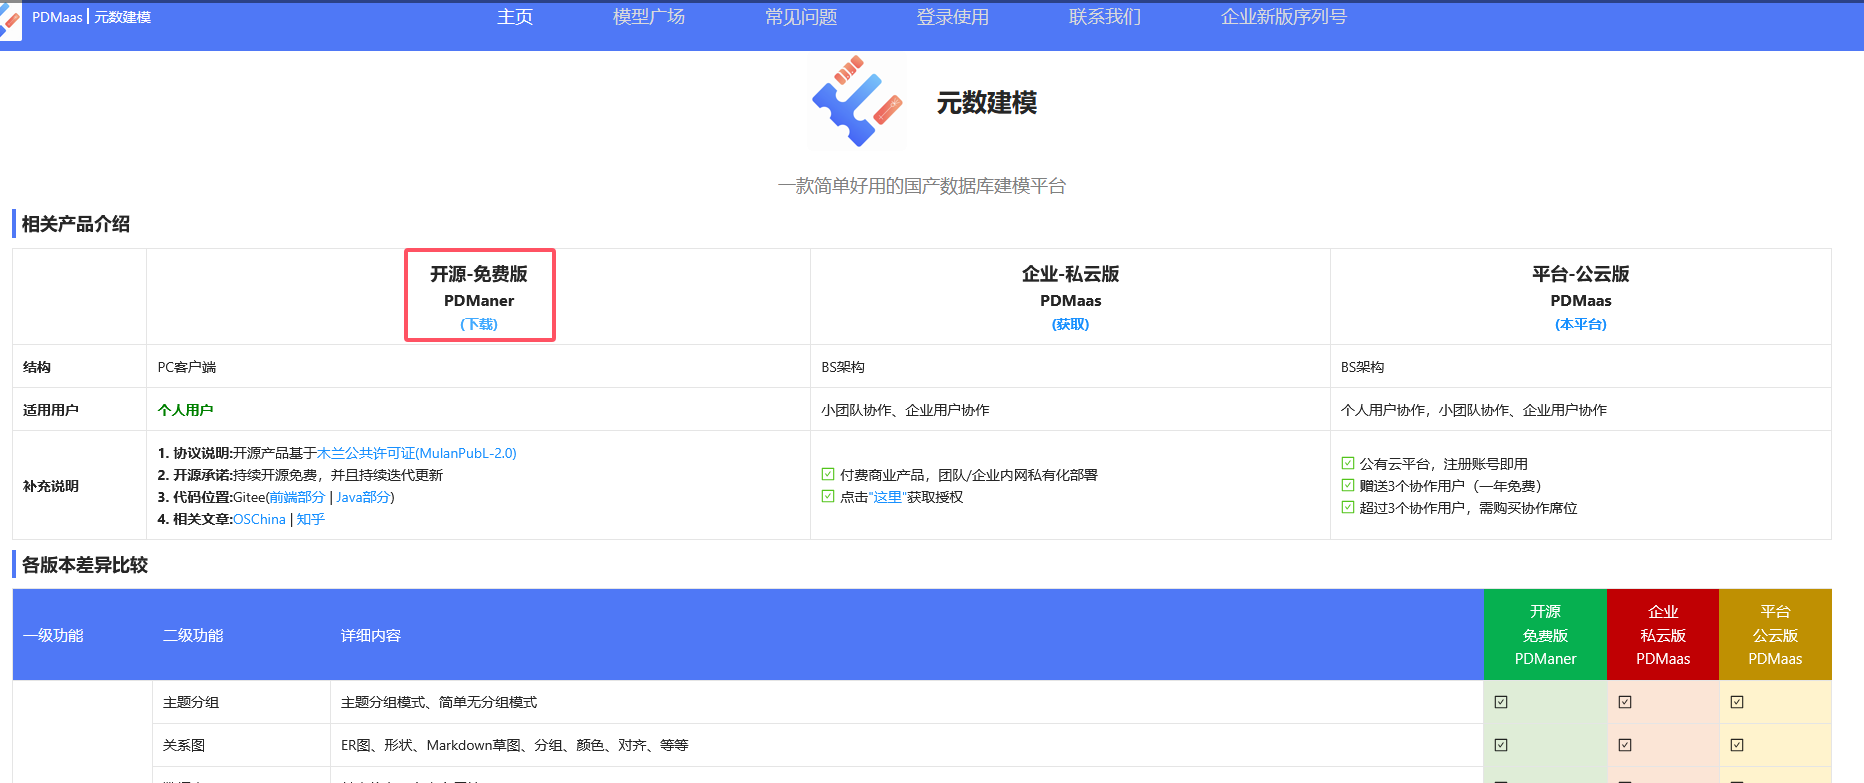
Task: Click check icon beside 赠送3个协作用户
Action: click(1348, 485)
